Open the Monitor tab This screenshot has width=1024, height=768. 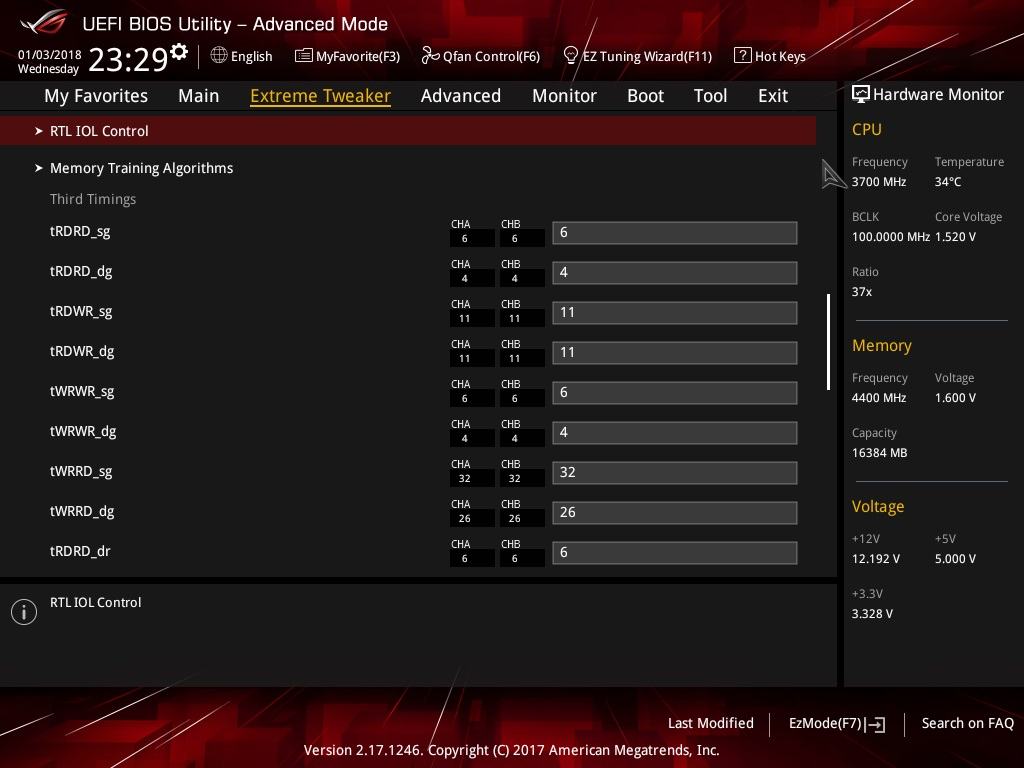564,96
